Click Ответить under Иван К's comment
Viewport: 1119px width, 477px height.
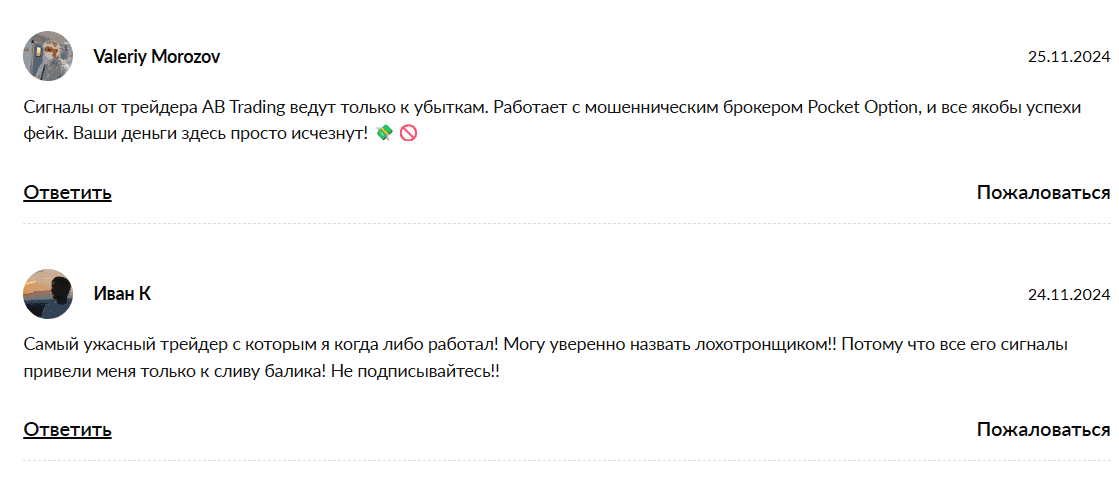(67, 429)
